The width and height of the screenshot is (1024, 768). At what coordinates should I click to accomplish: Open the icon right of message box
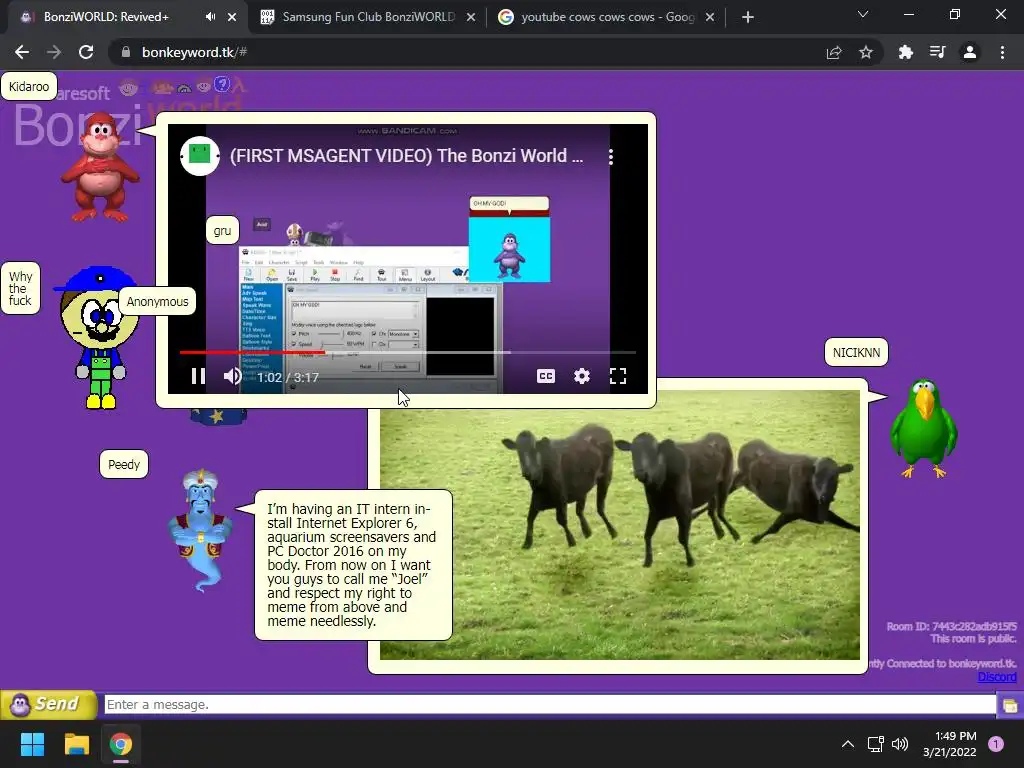(1010, 705)
